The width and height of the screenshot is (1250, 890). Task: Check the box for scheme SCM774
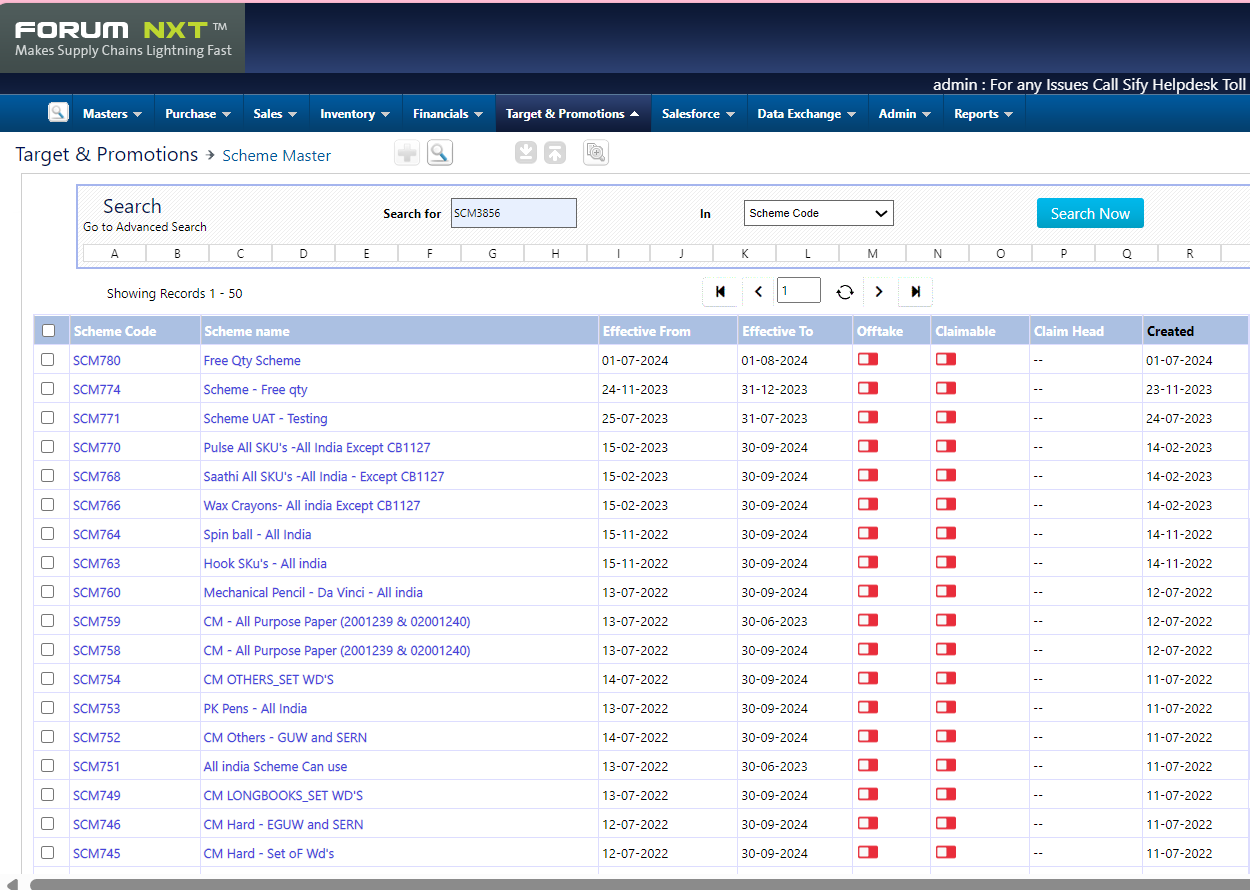coord(48,389)
